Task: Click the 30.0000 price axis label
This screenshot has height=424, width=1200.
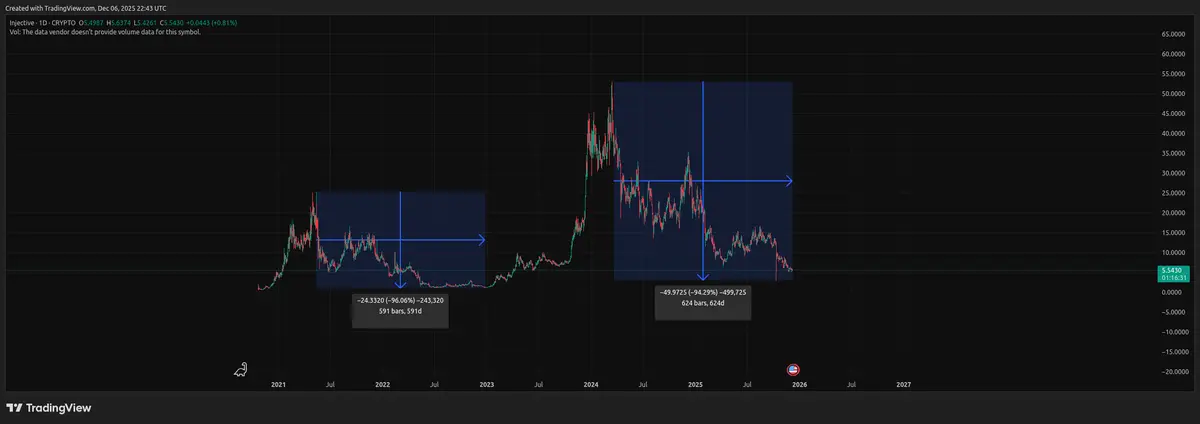Action: (1174, 173)
